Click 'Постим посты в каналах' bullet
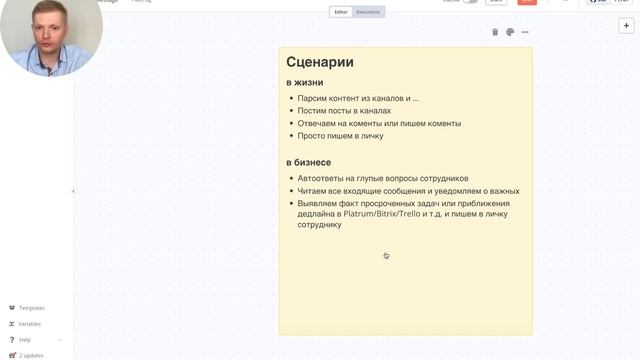 tap(344, 111)
